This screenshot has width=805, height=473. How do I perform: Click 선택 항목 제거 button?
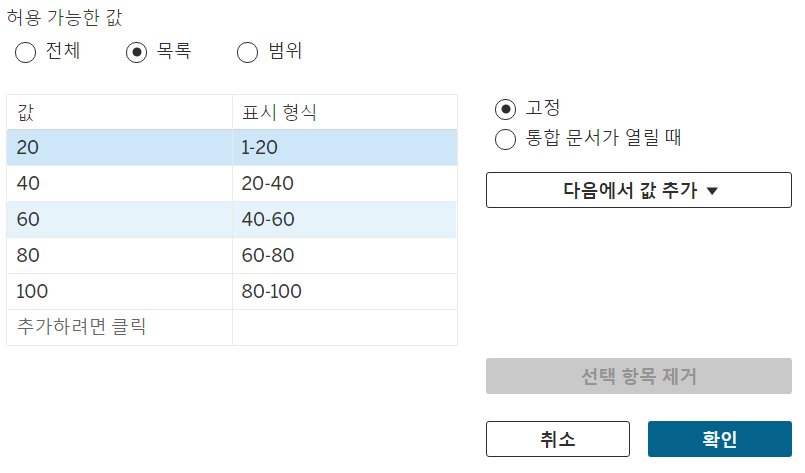pos(639,376)
